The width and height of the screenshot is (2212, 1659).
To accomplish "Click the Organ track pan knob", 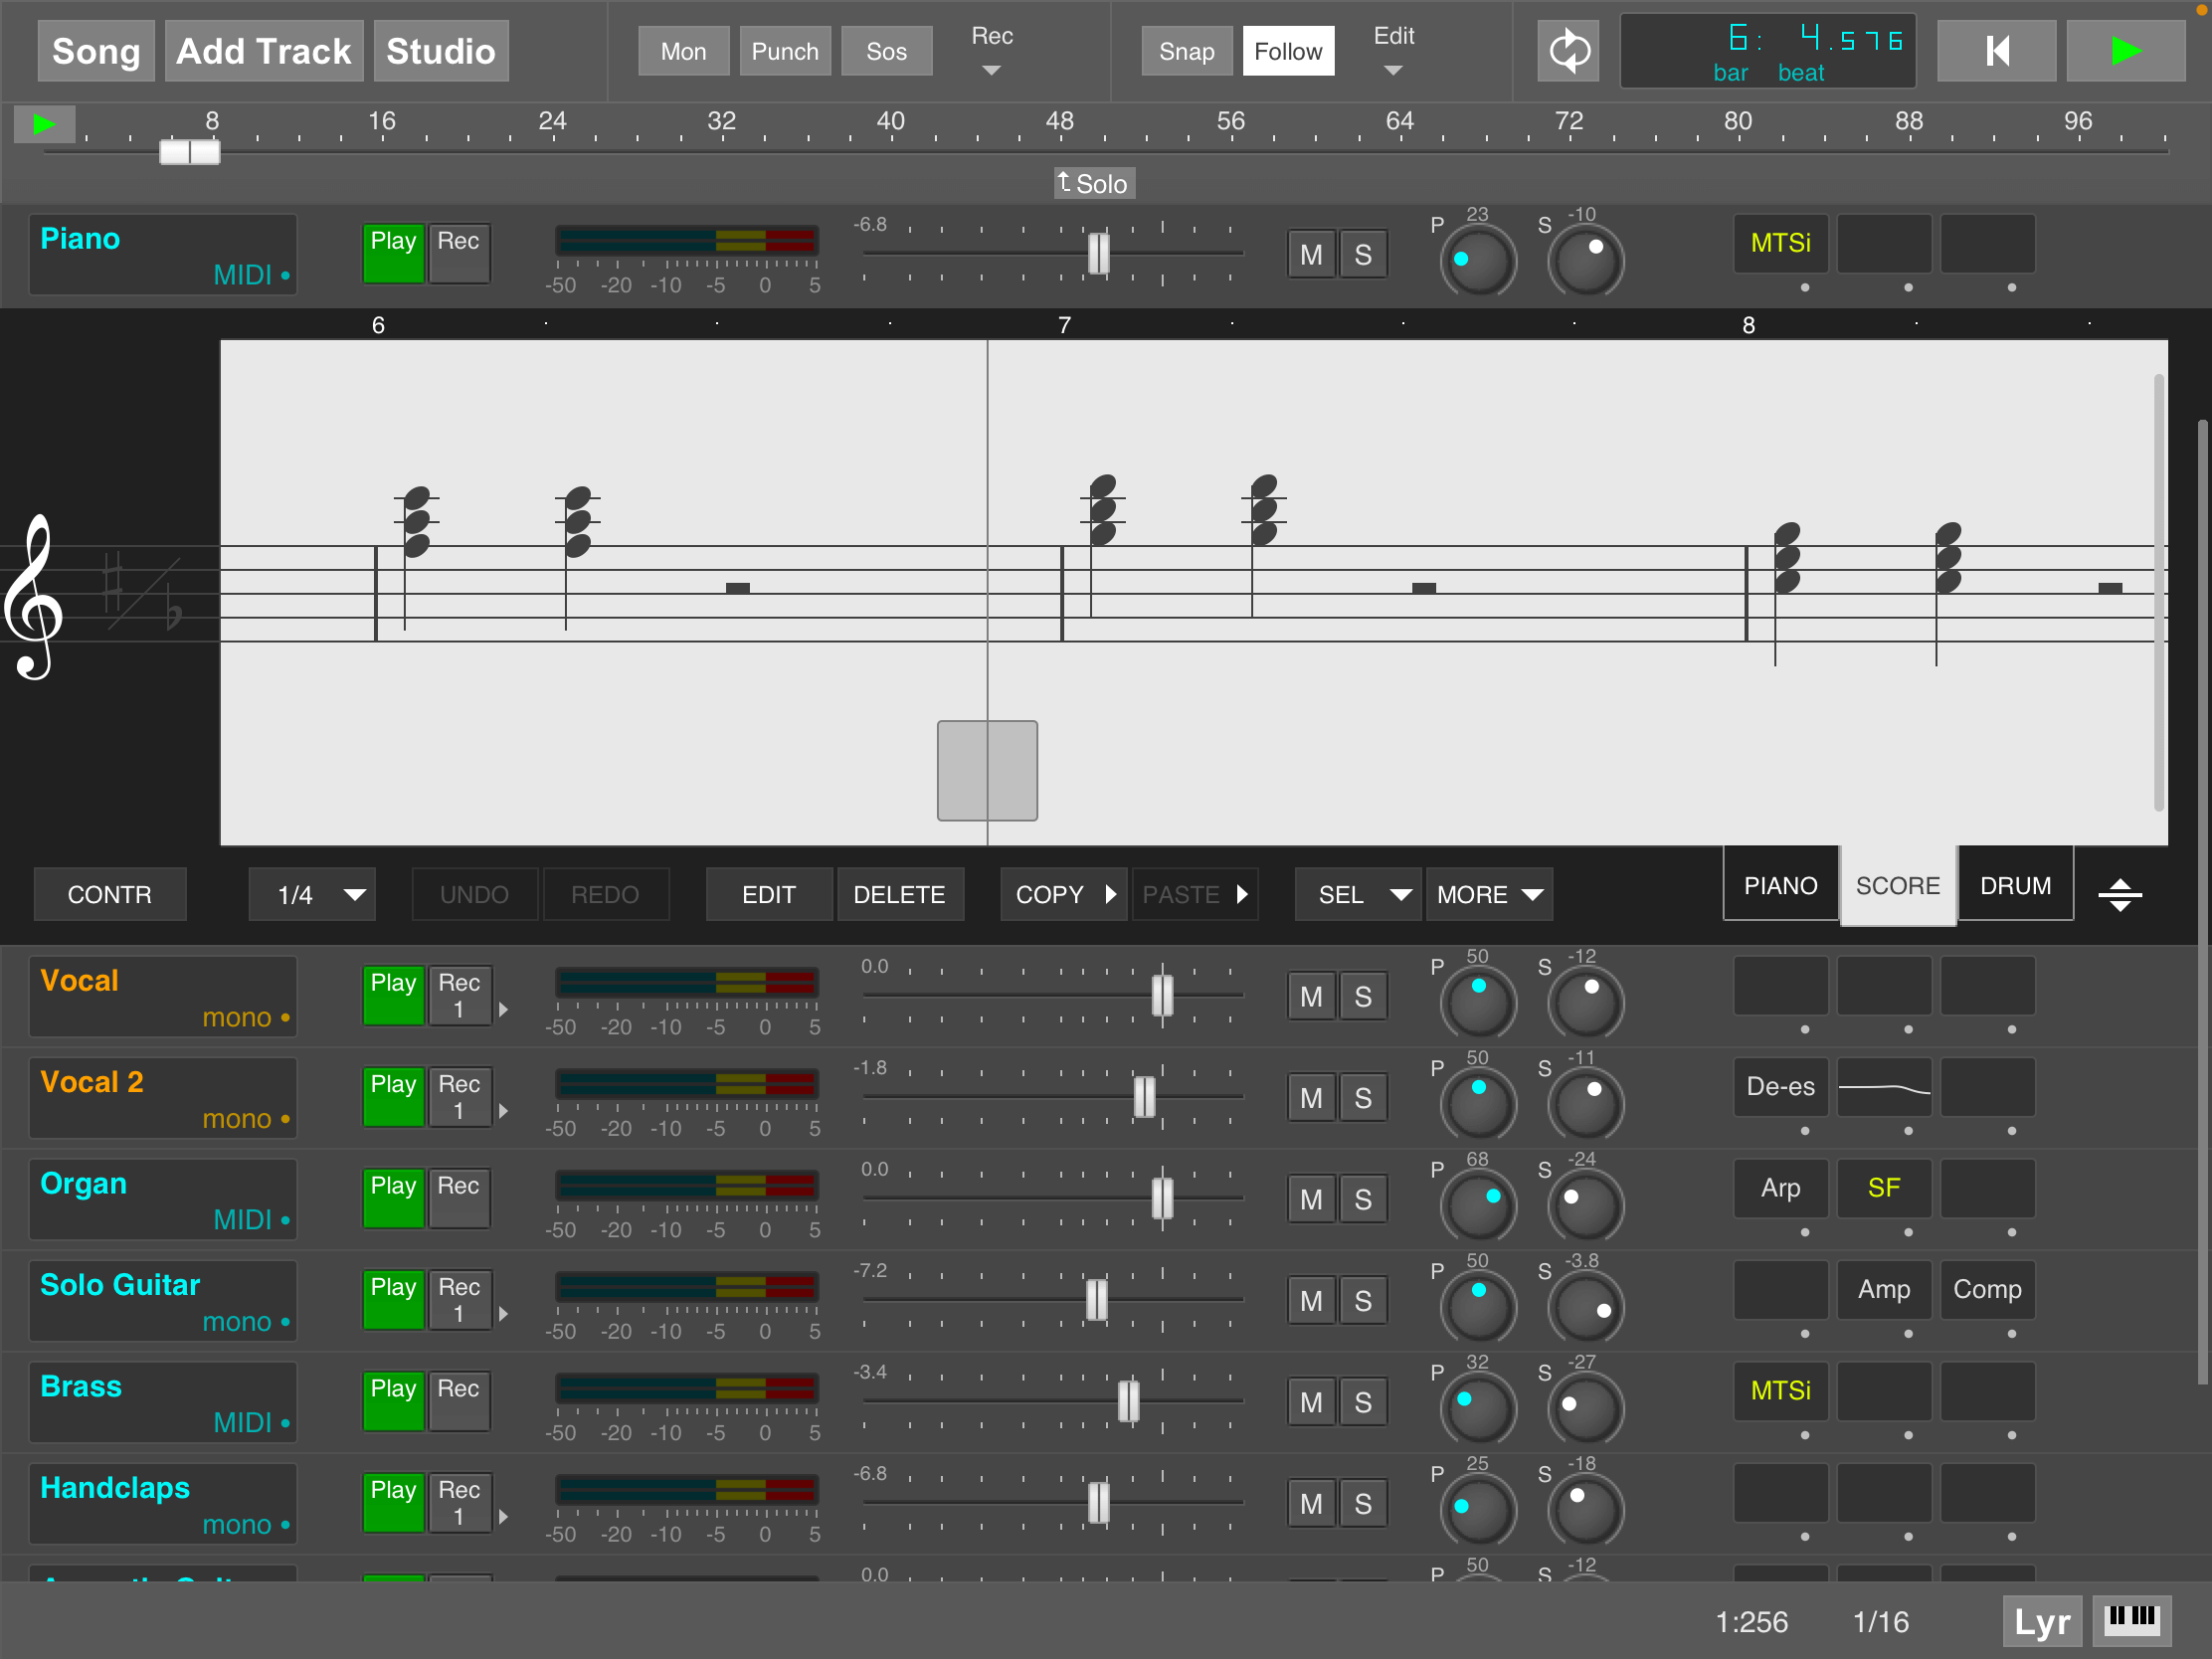I will pos(1477,1206).
